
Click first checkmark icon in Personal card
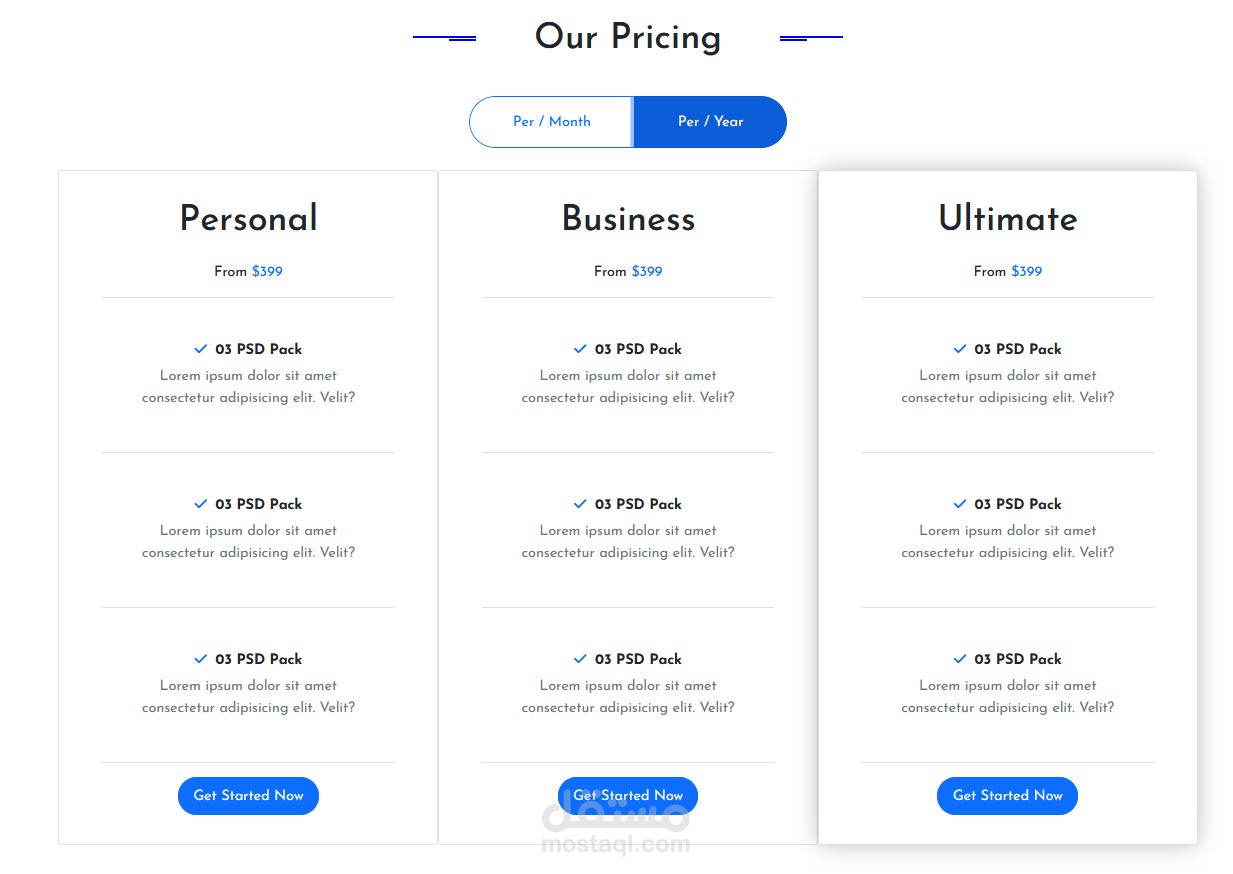(200, 349)
